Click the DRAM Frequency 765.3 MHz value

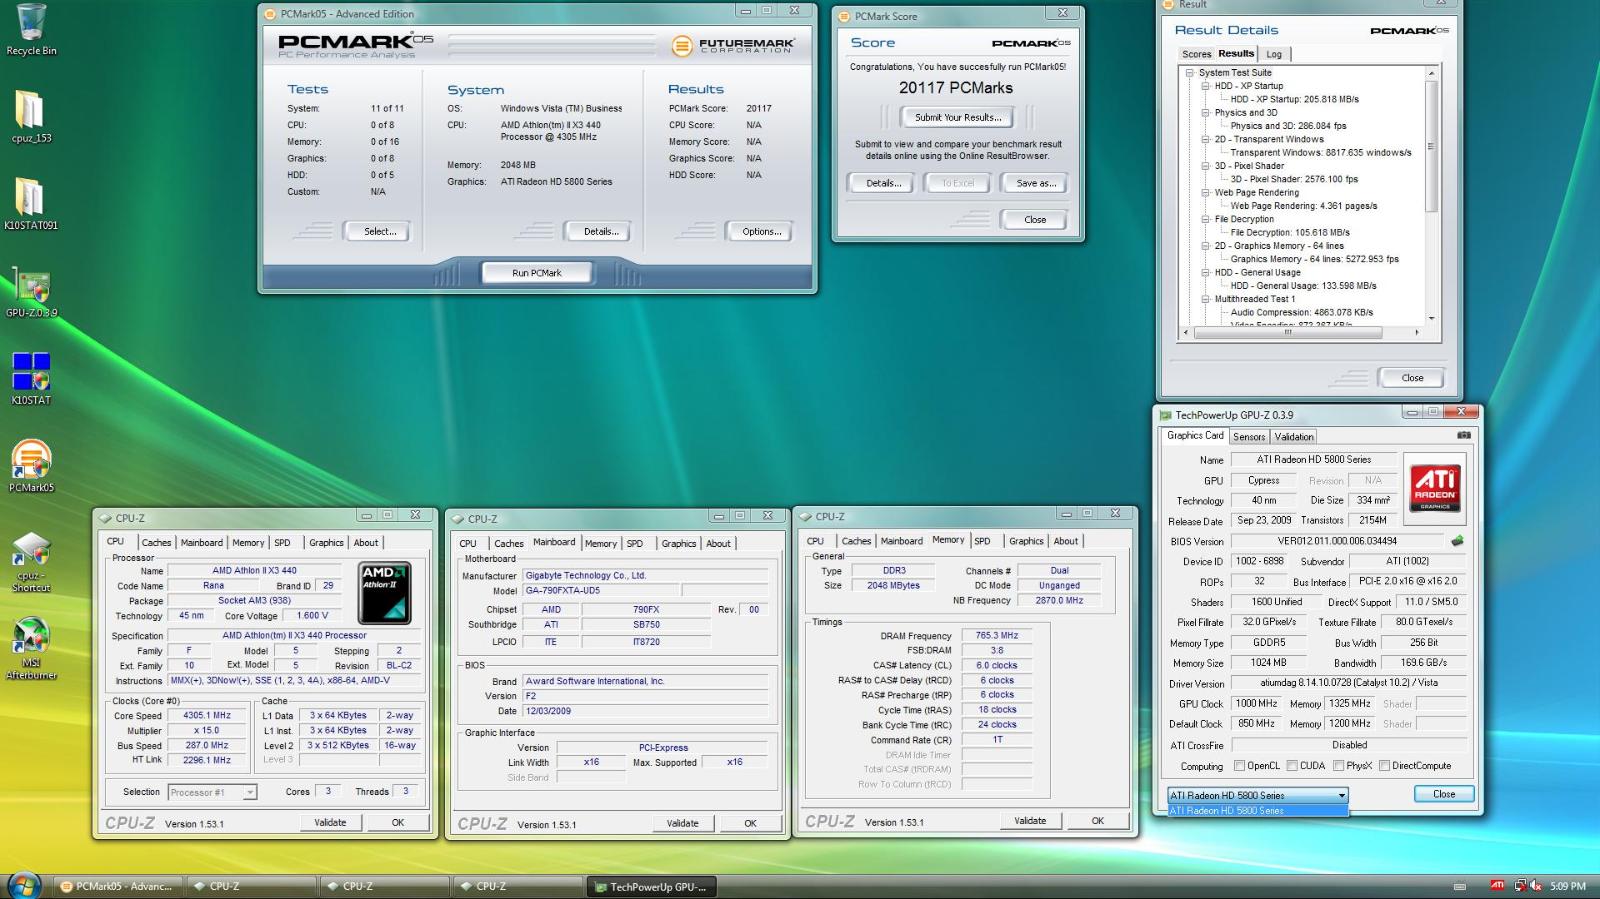tap(997, 635)
